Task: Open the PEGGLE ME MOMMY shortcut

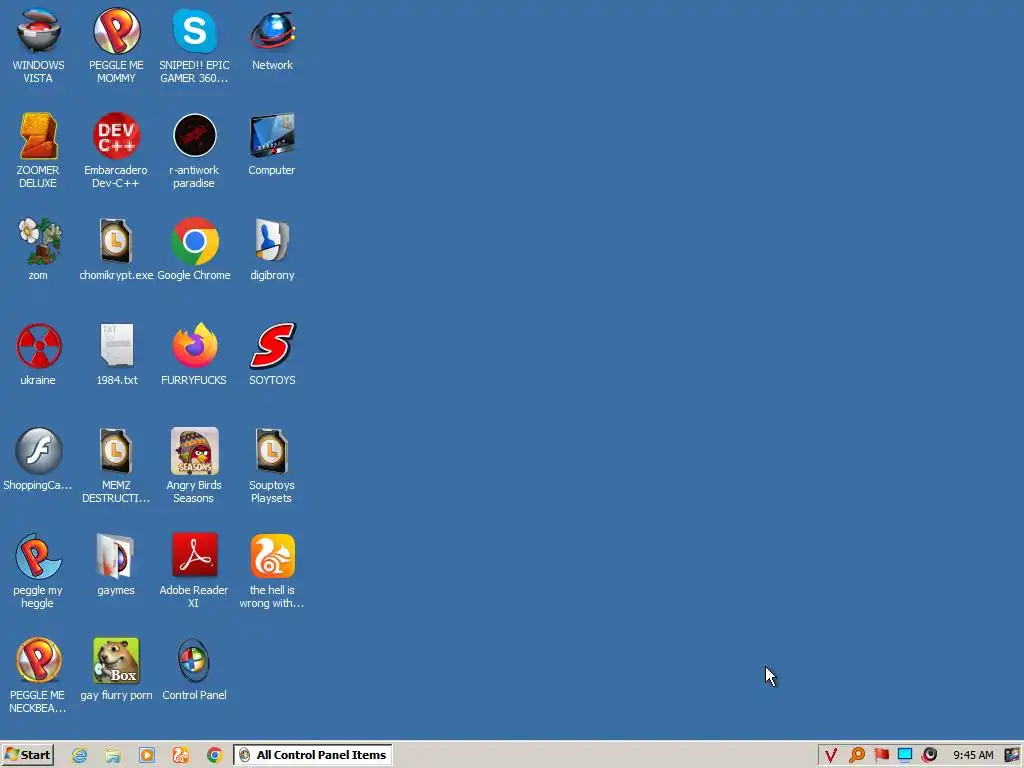Action: (116, 44)
